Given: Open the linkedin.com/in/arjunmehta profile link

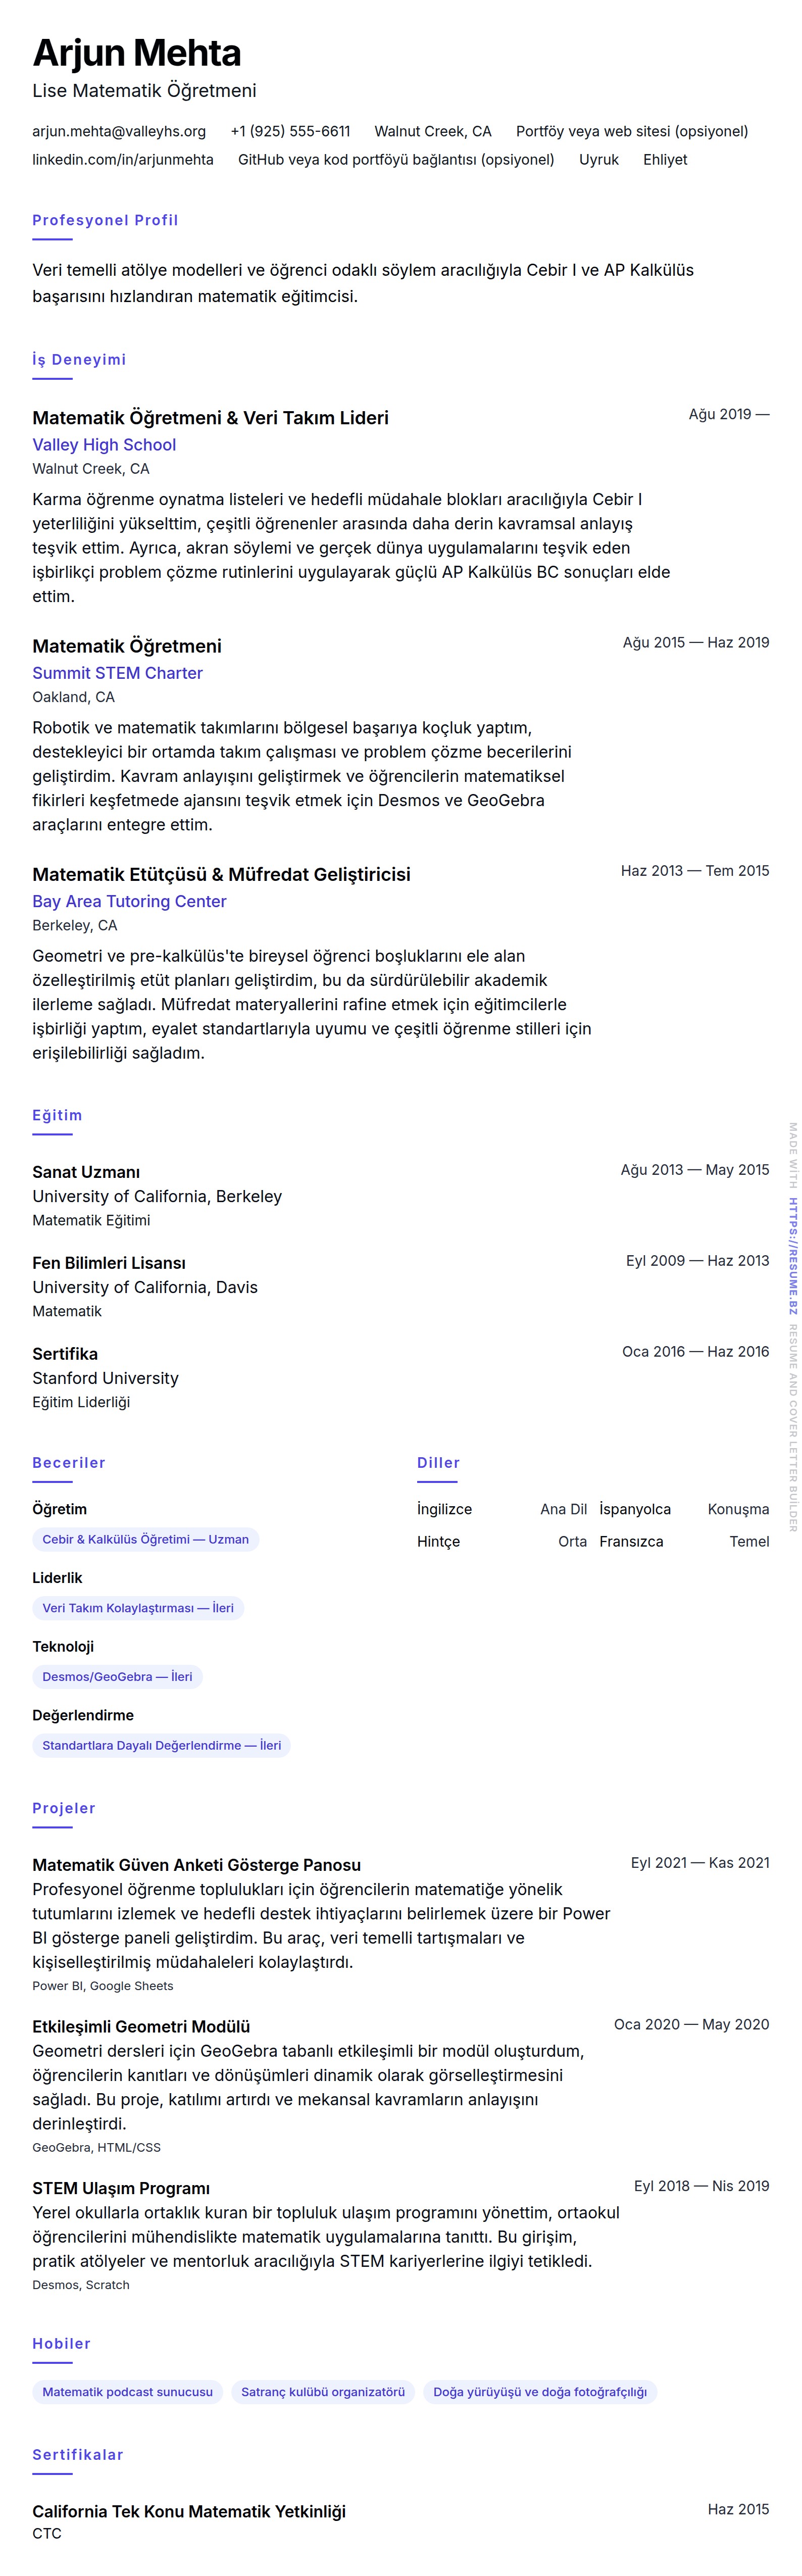Looking at the screenshot, I should tap(123, 159).
